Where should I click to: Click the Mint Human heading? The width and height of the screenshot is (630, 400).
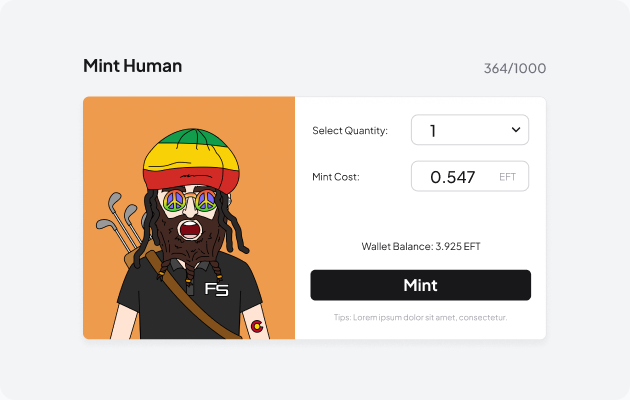coord(132,67)
